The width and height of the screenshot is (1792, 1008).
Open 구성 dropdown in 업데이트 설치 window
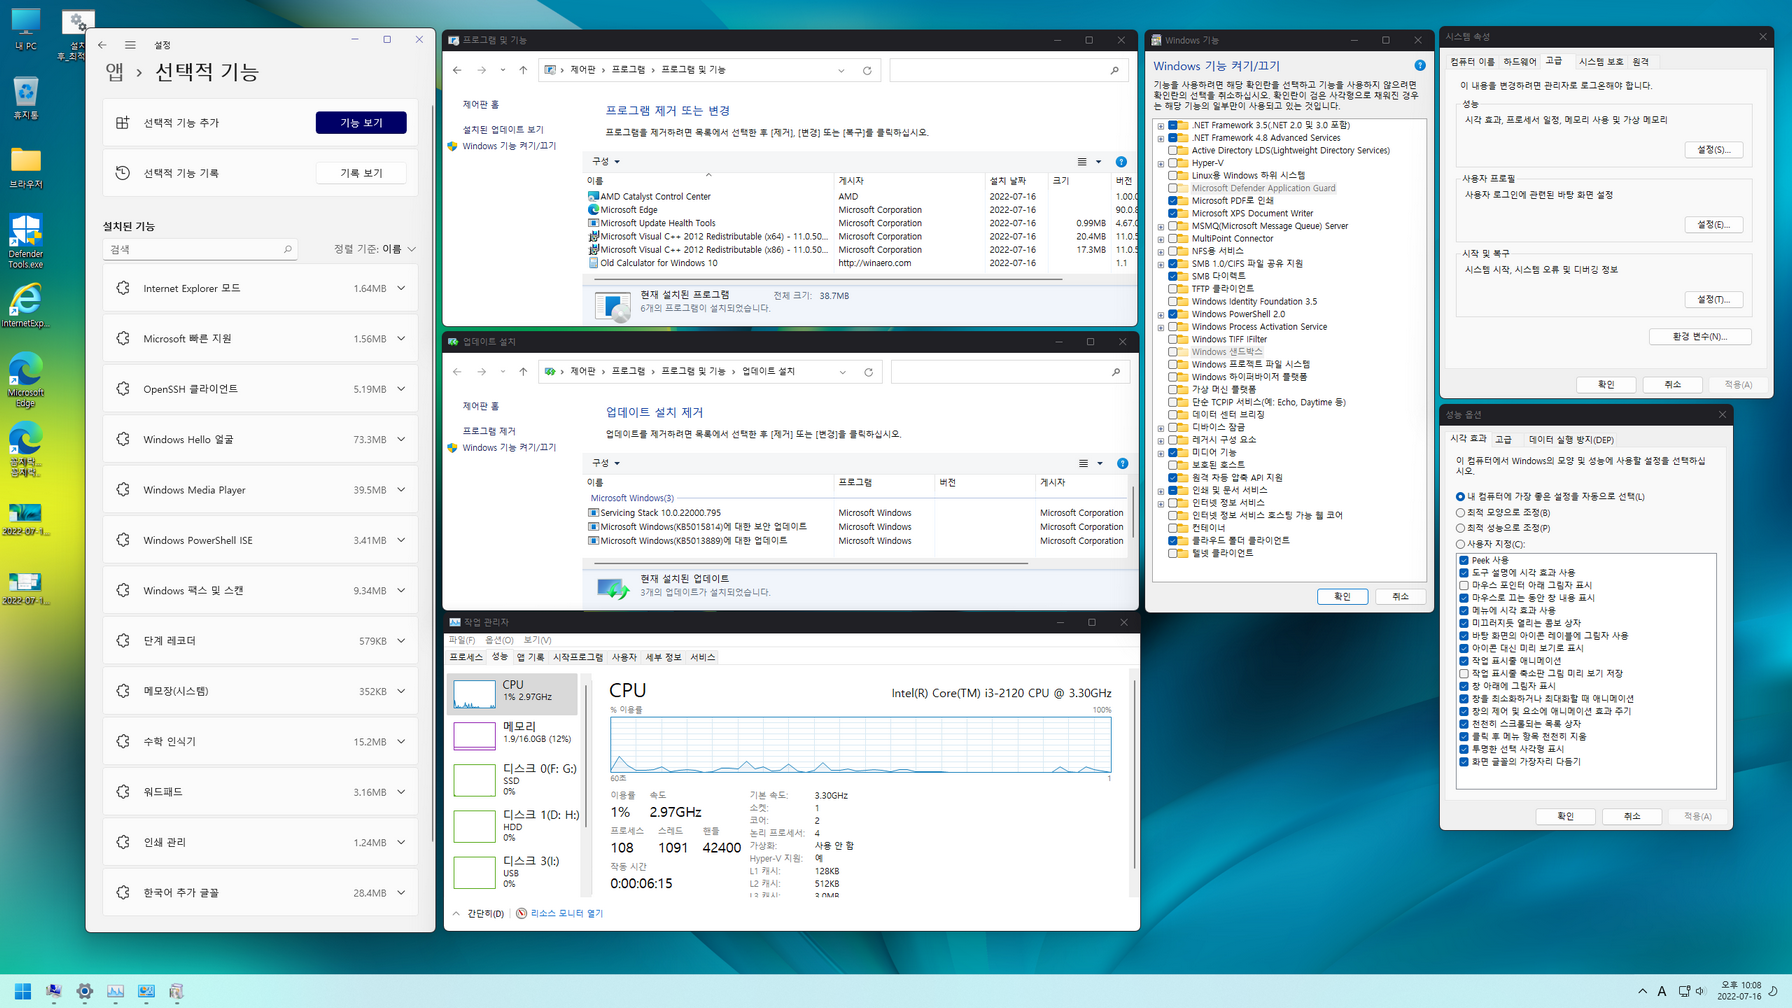point(606,464)
